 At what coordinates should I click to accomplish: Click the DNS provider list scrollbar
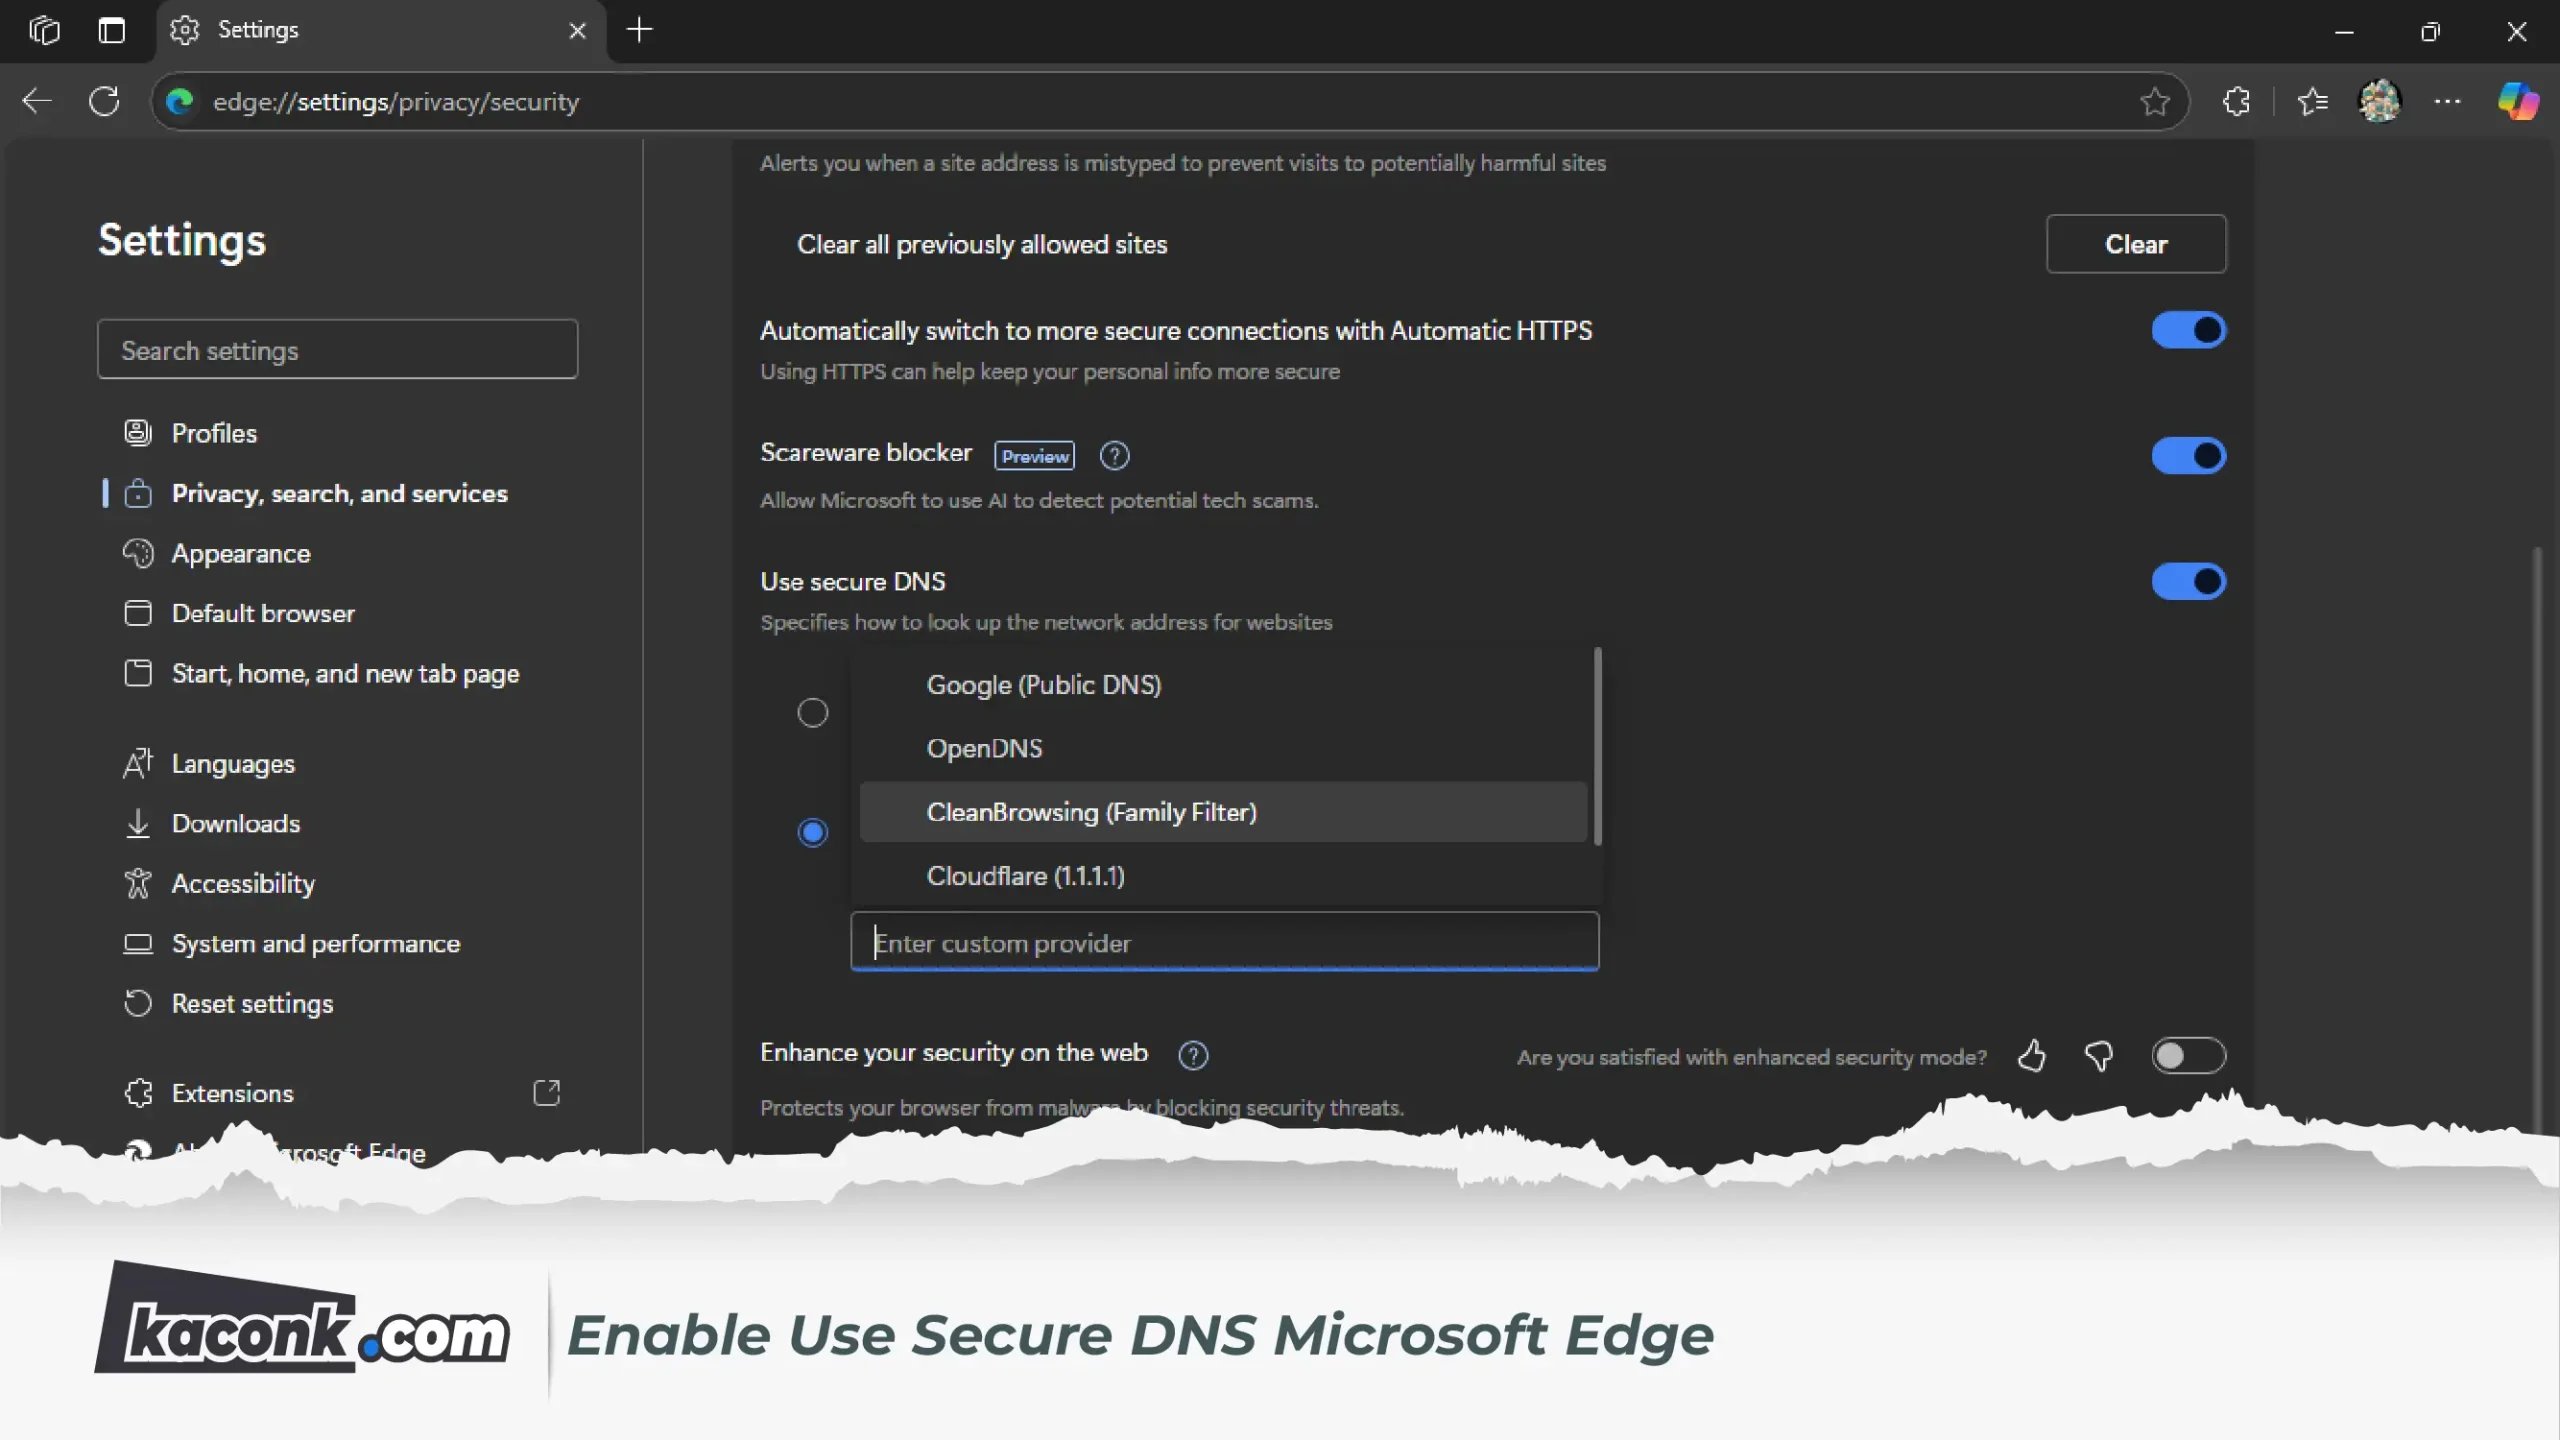pyautogui.click(x=1597, y=746)
